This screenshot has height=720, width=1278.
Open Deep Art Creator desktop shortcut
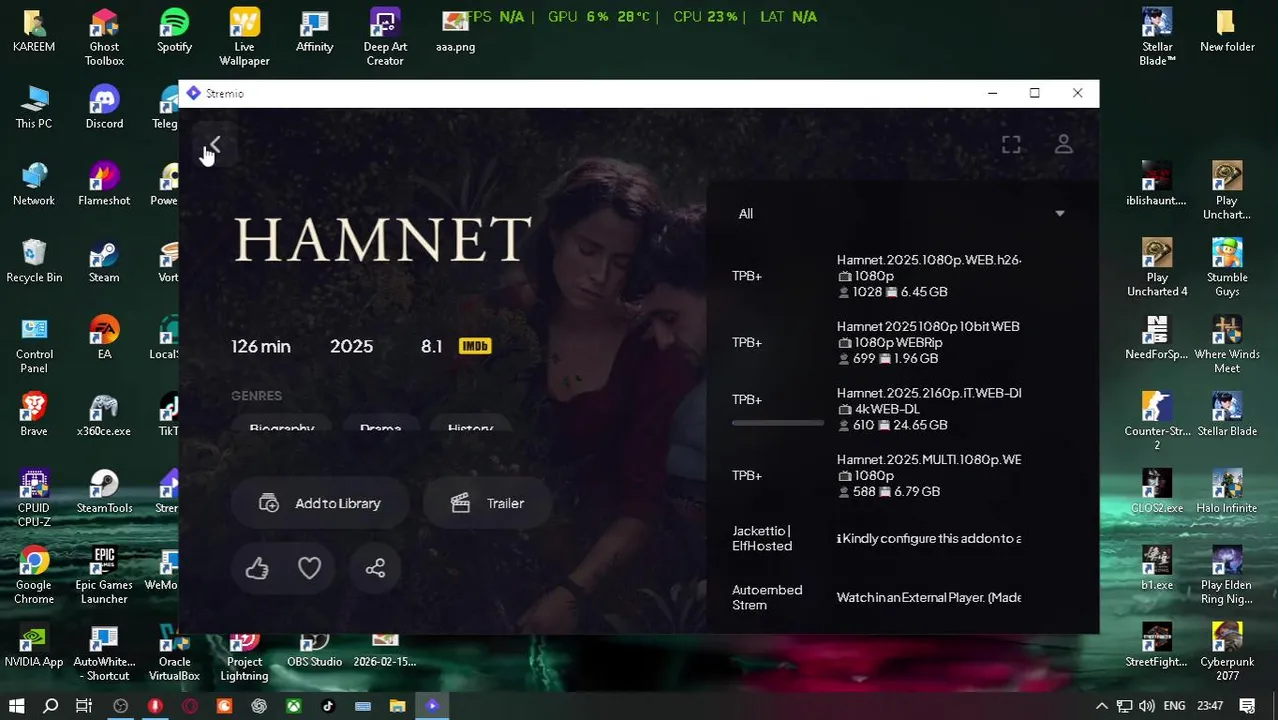click(x=385, y=38)
